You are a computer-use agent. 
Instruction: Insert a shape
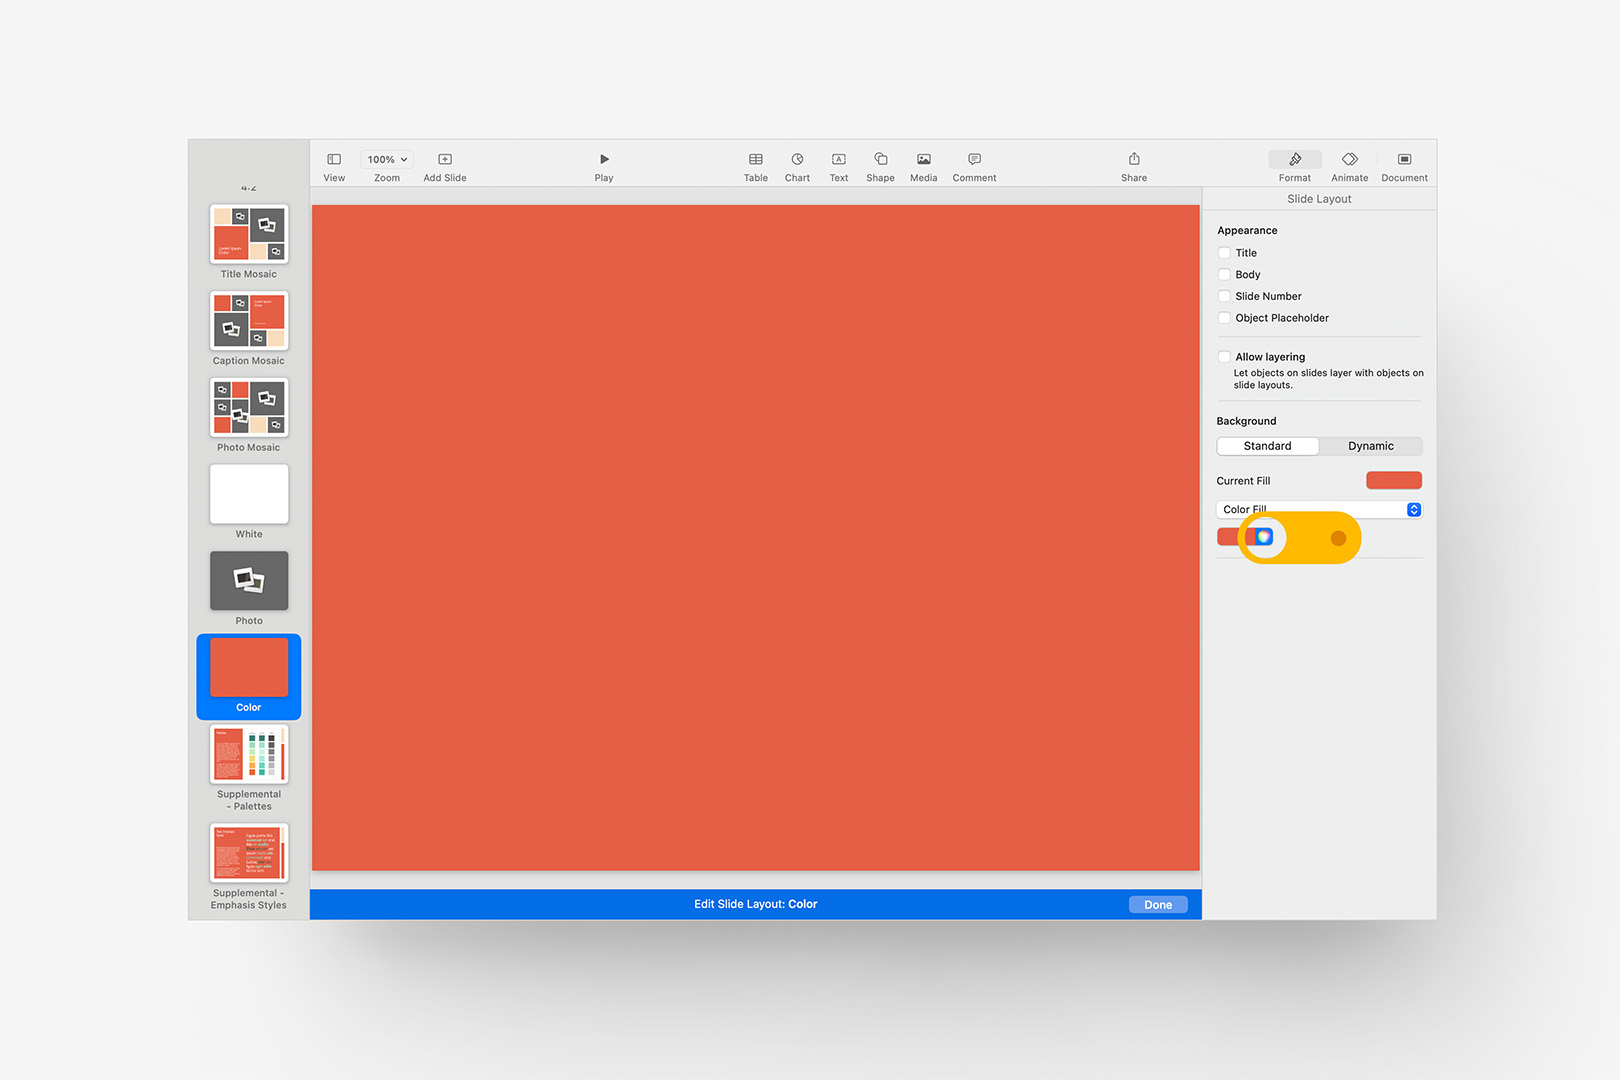point(880,166)
